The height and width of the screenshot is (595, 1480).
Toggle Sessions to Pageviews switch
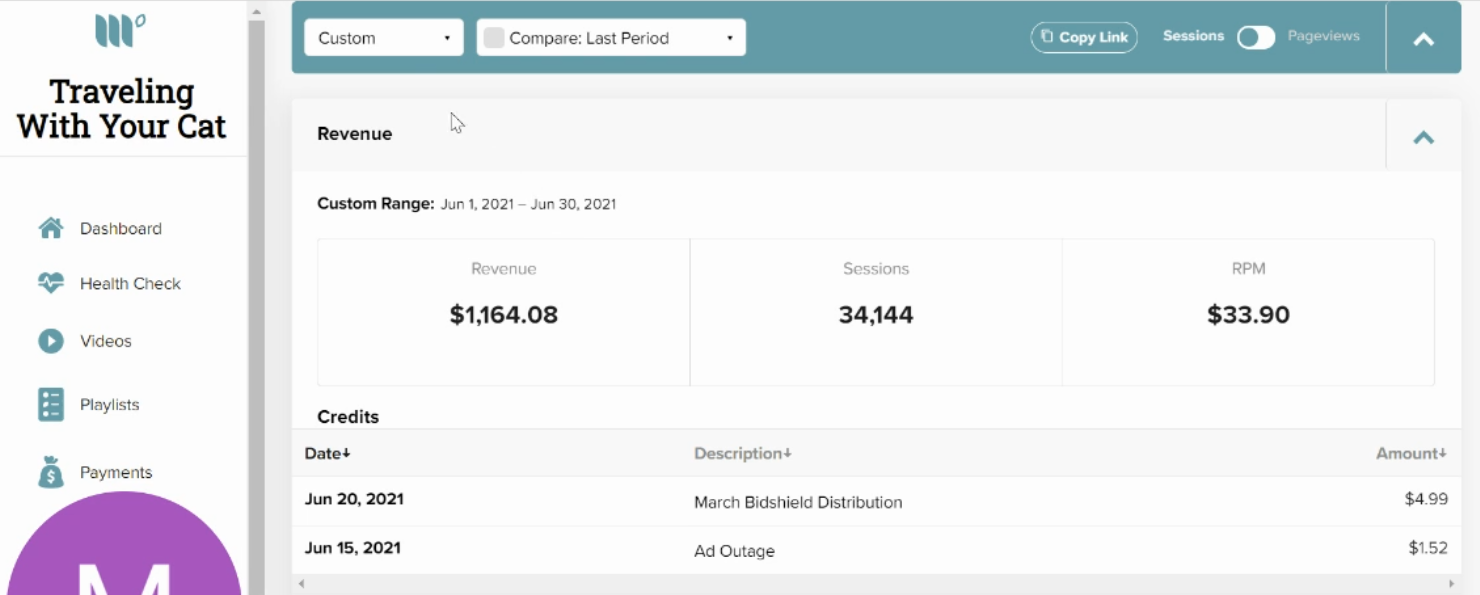point(1256,37)
